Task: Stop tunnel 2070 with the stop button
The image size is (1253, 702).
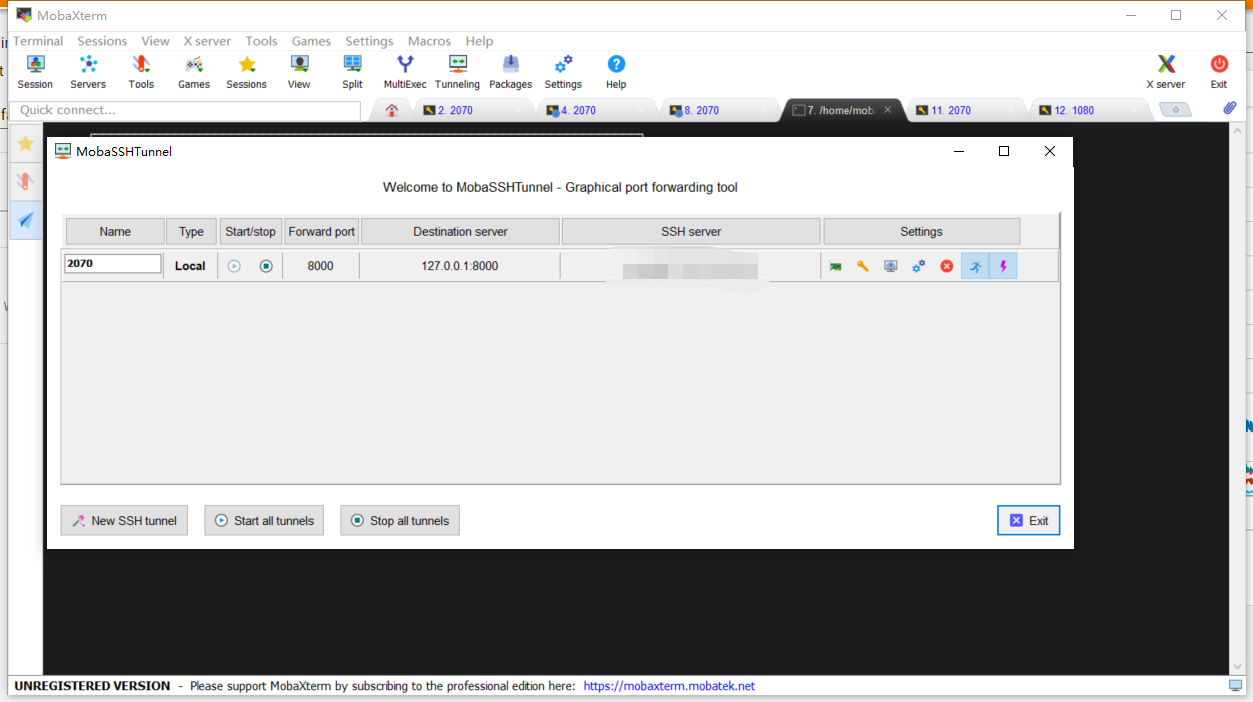Action: pos(266,266)
